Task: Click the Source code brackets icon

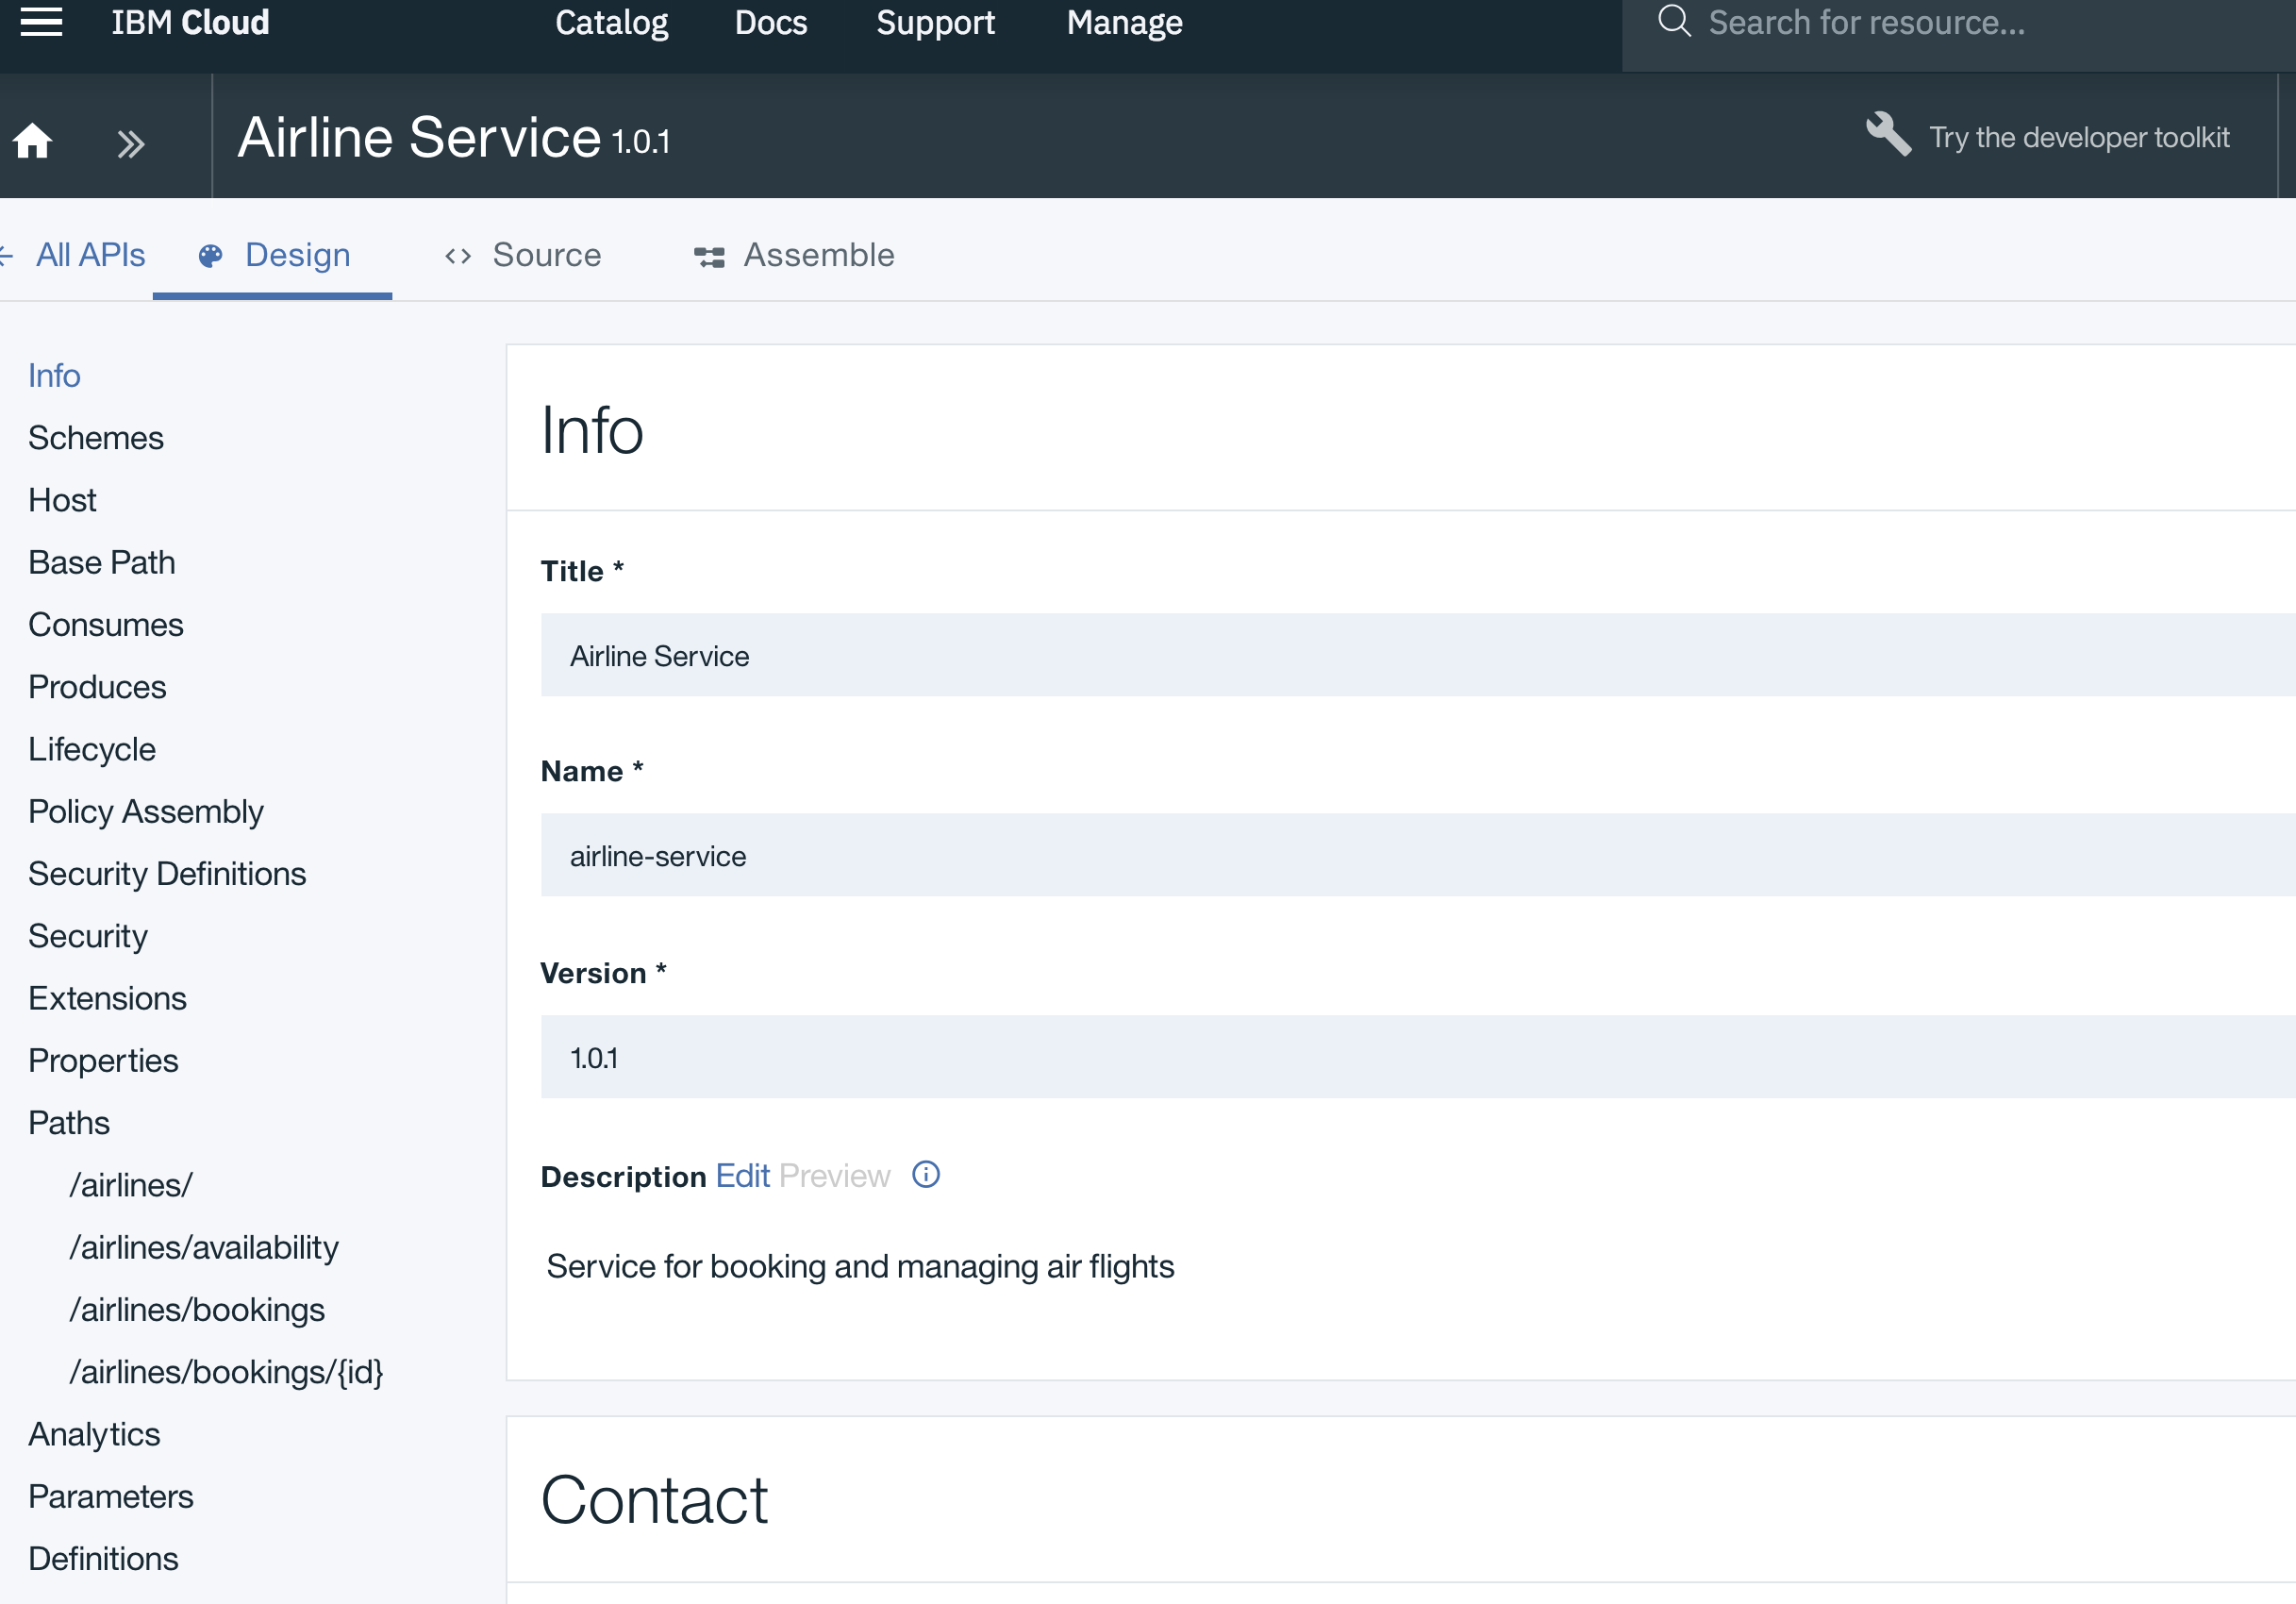Action: 458,256
